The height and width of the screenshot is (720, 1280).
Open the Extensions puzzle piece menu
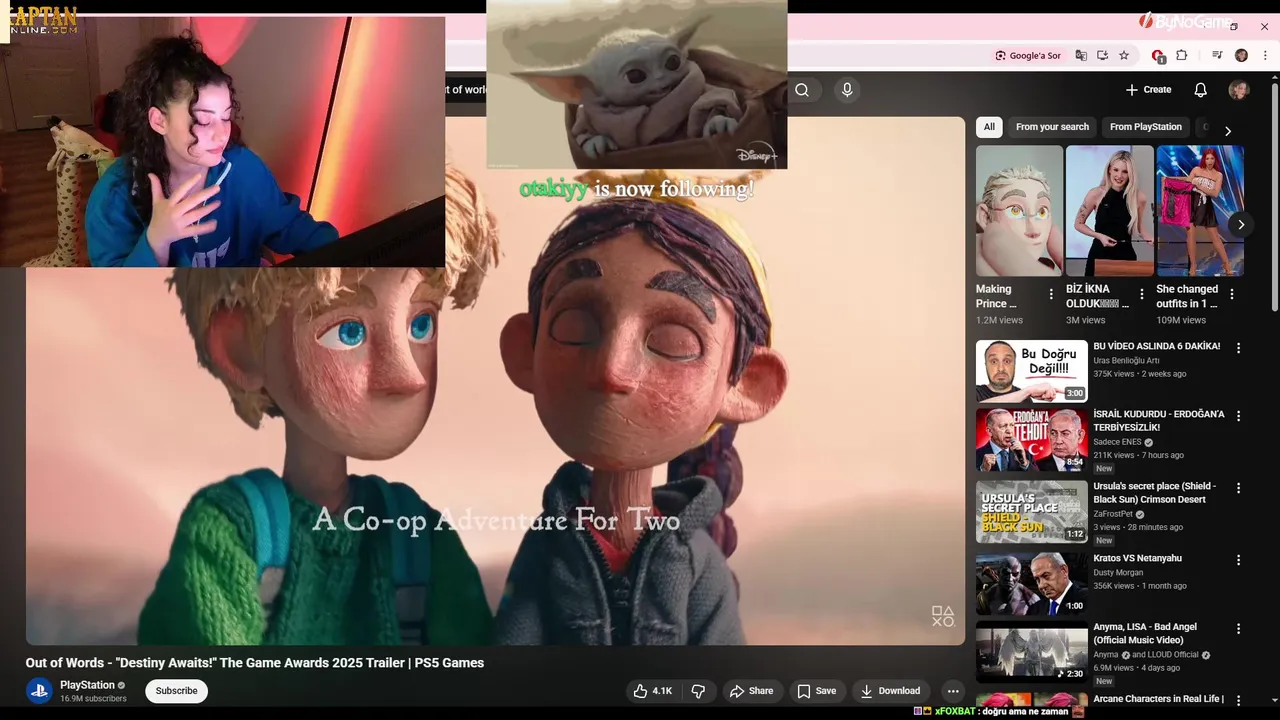[x=1181, y=56]
